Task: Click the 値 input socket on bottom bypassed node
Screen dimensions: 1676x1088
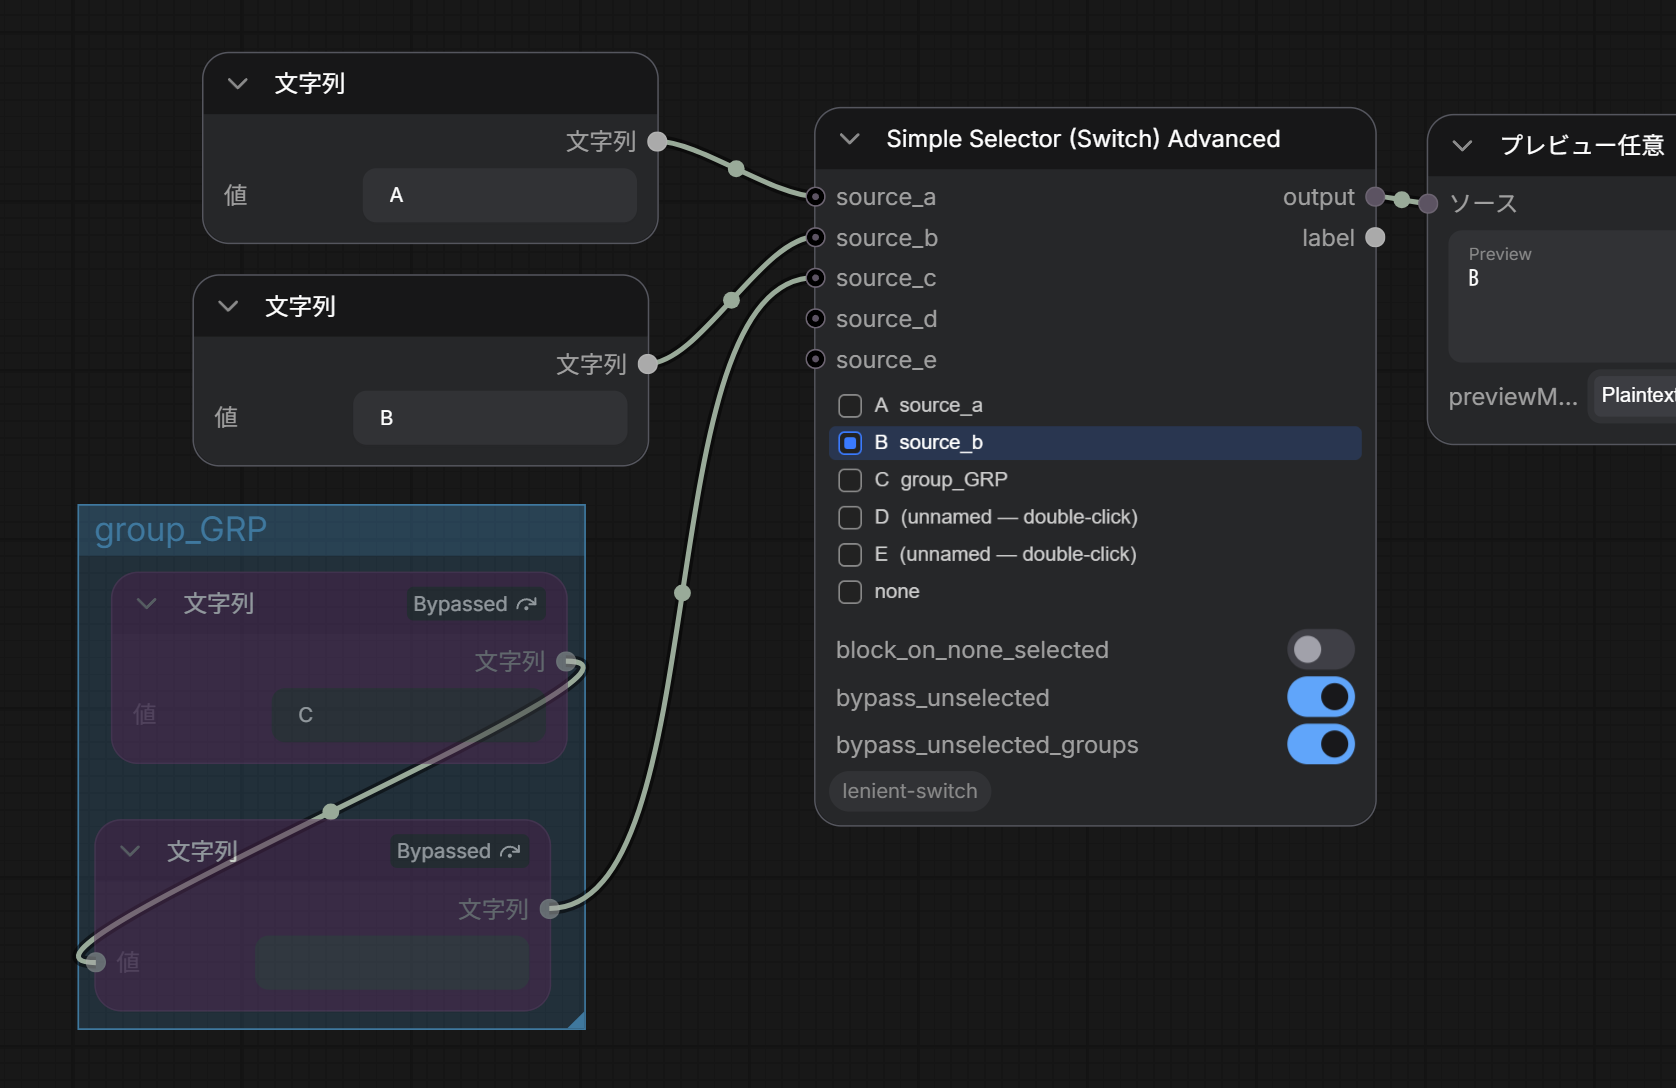Action: tap(96, 963)
